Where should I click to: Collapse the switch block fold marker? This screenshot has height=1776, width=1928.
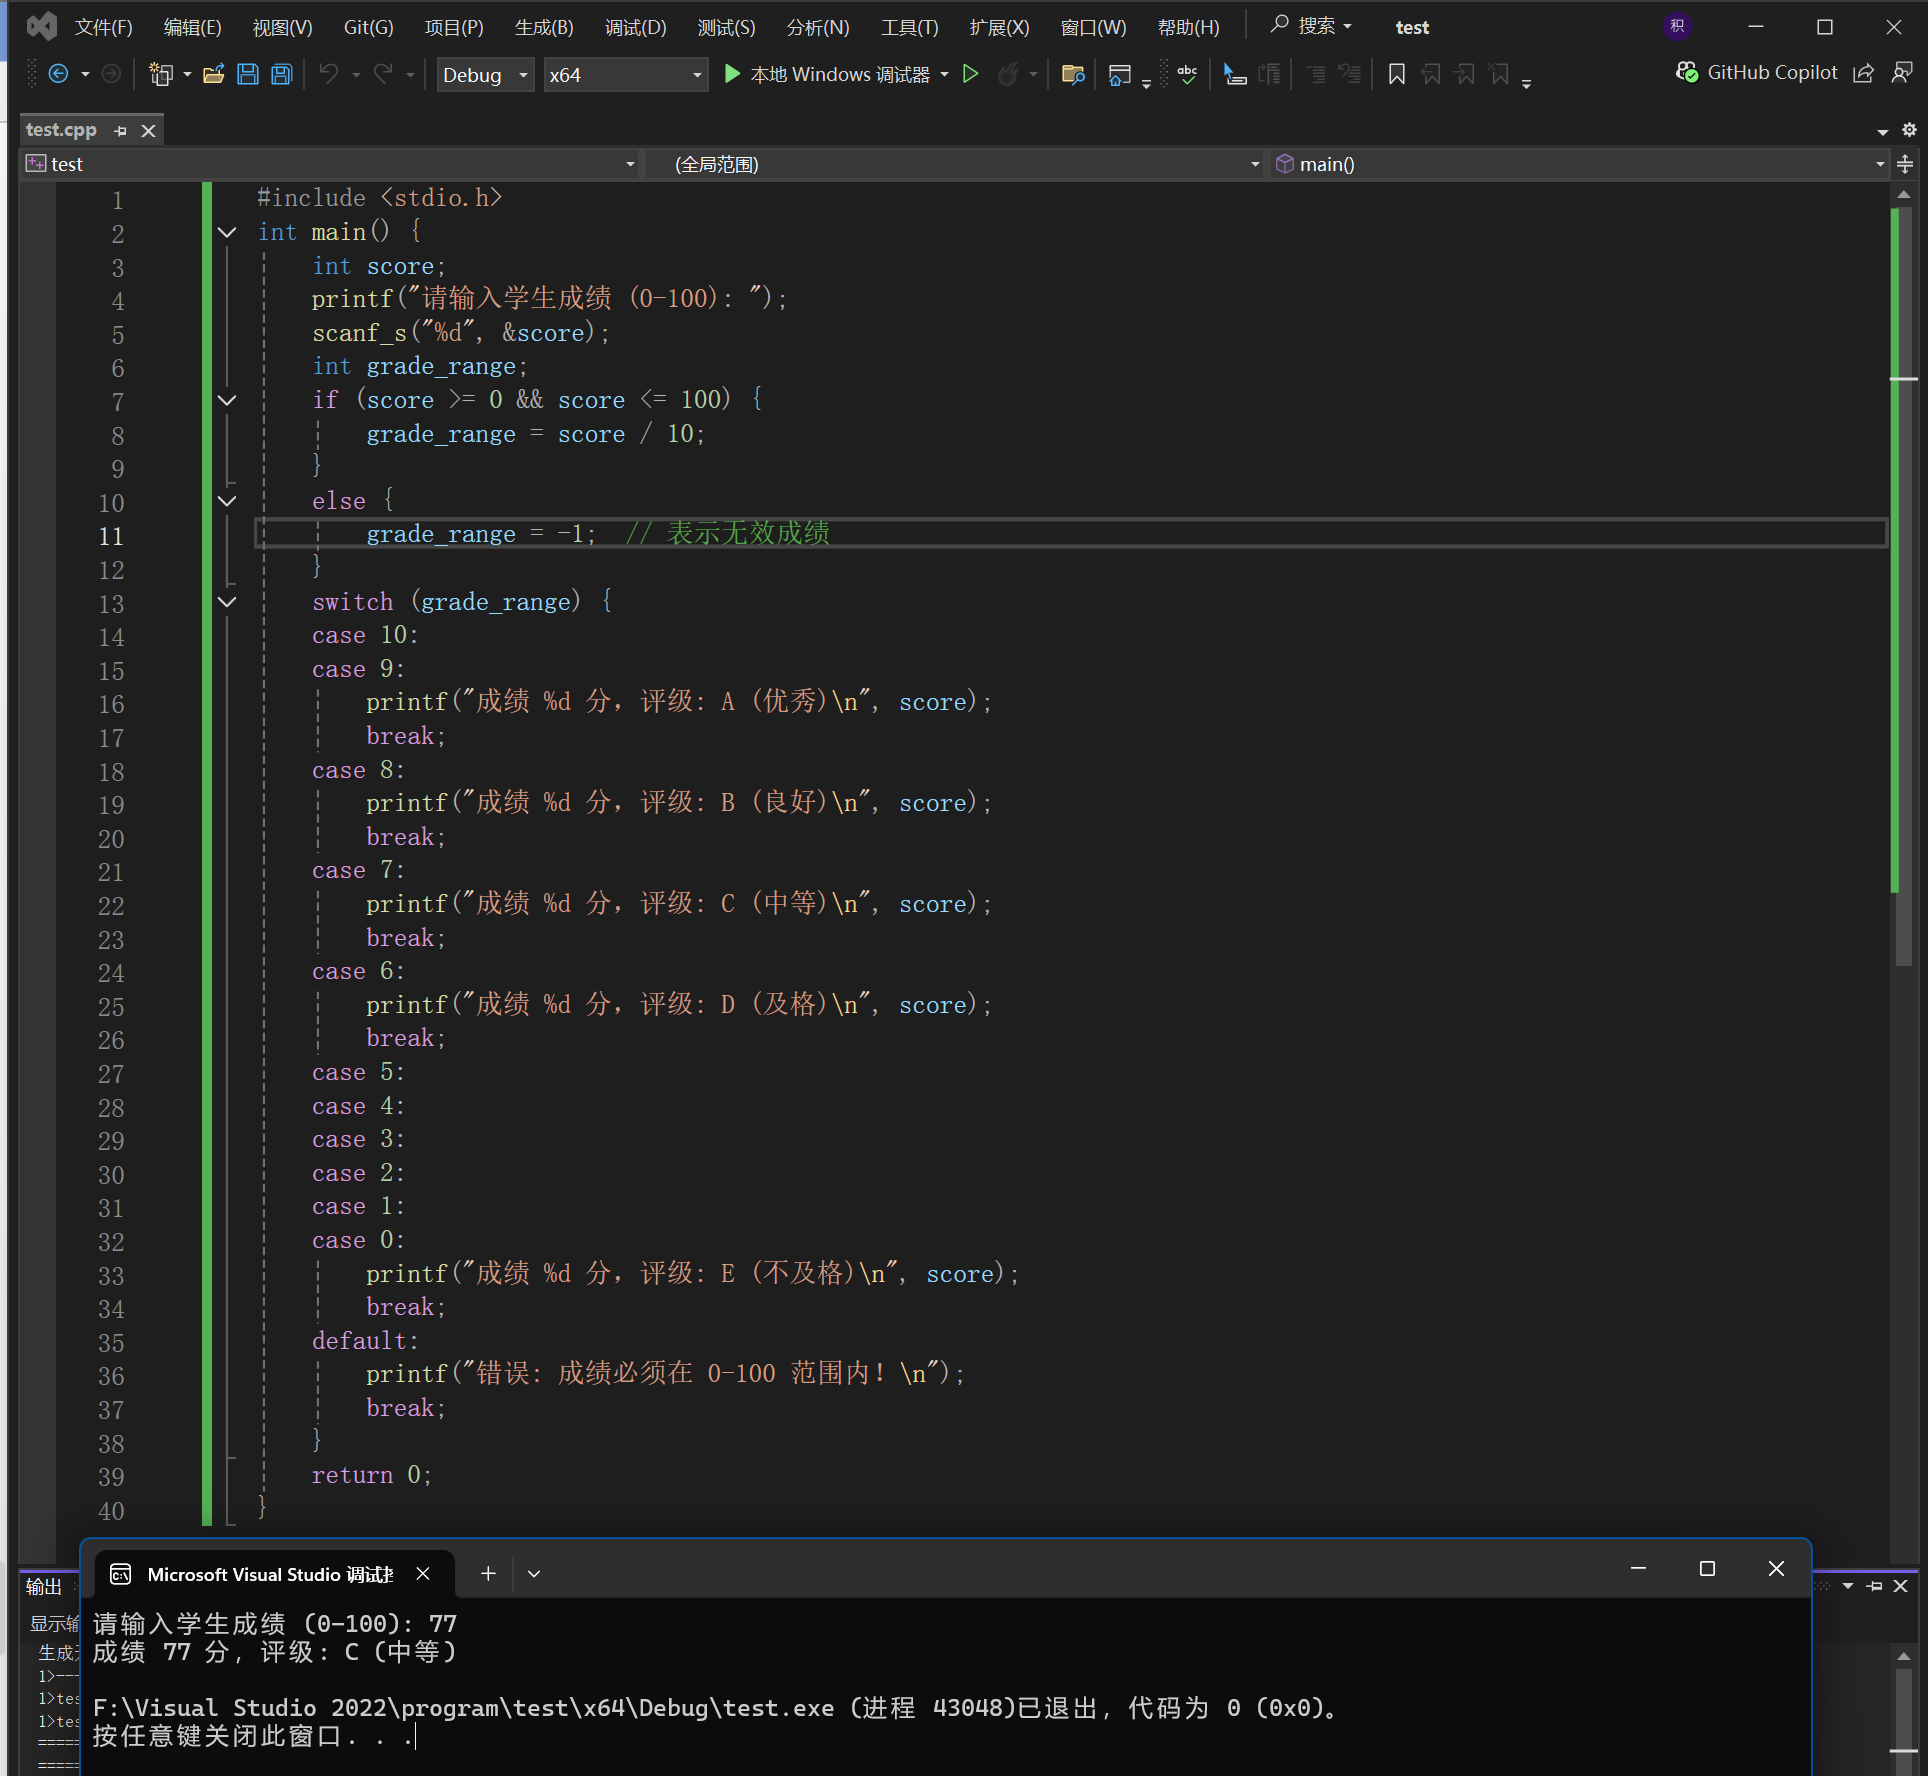[x=227, y=602]
